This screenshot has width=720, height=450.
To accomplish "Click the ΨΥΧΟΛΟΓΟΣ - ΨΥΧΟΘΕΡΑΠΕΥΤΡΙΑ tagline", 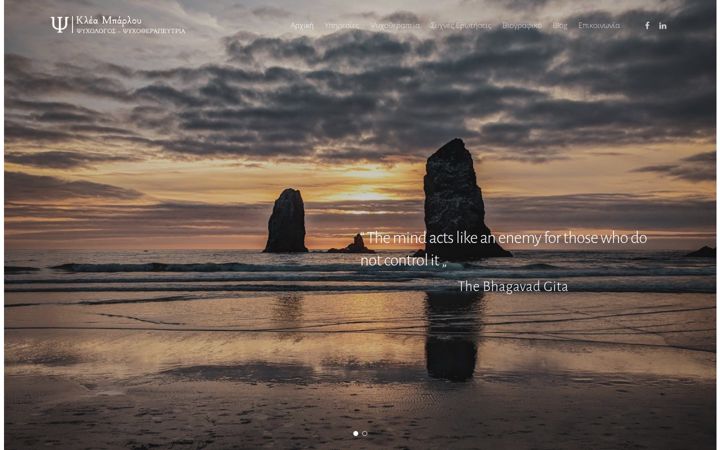I will point(131,31).
